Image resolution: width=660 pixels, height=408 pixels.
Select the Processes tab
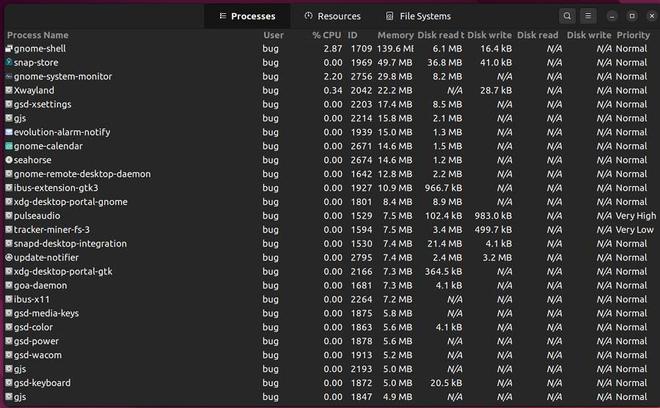[247, 16]
